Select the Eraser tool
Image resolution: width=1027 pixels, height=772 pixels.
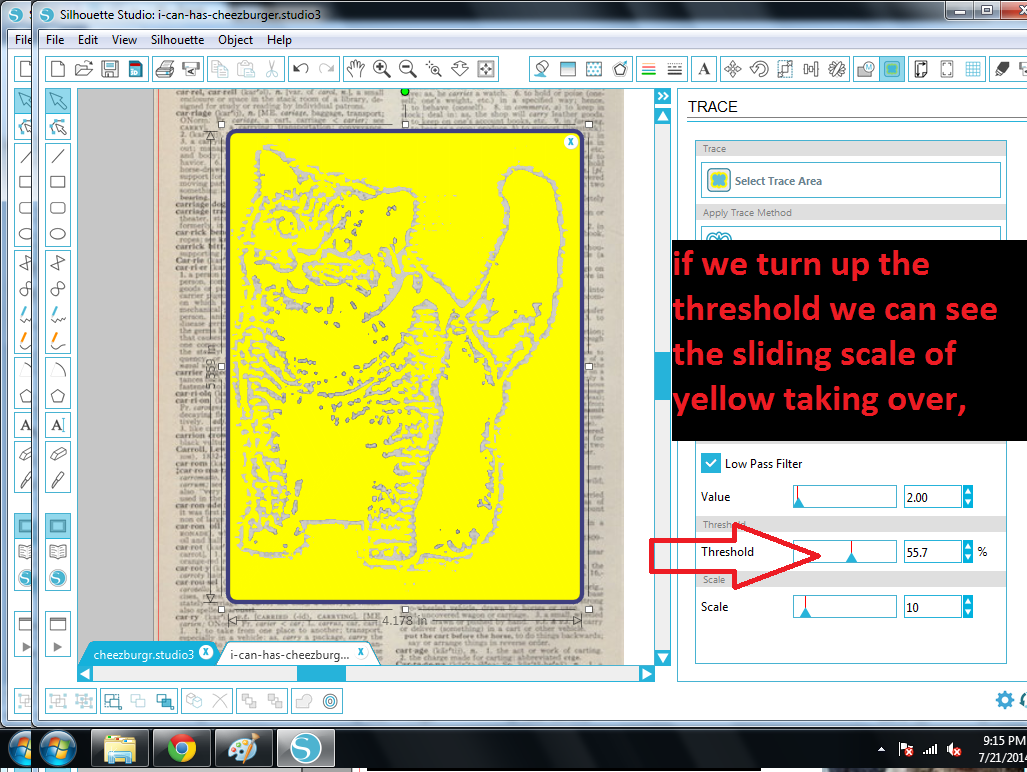[x=58, y=453]
